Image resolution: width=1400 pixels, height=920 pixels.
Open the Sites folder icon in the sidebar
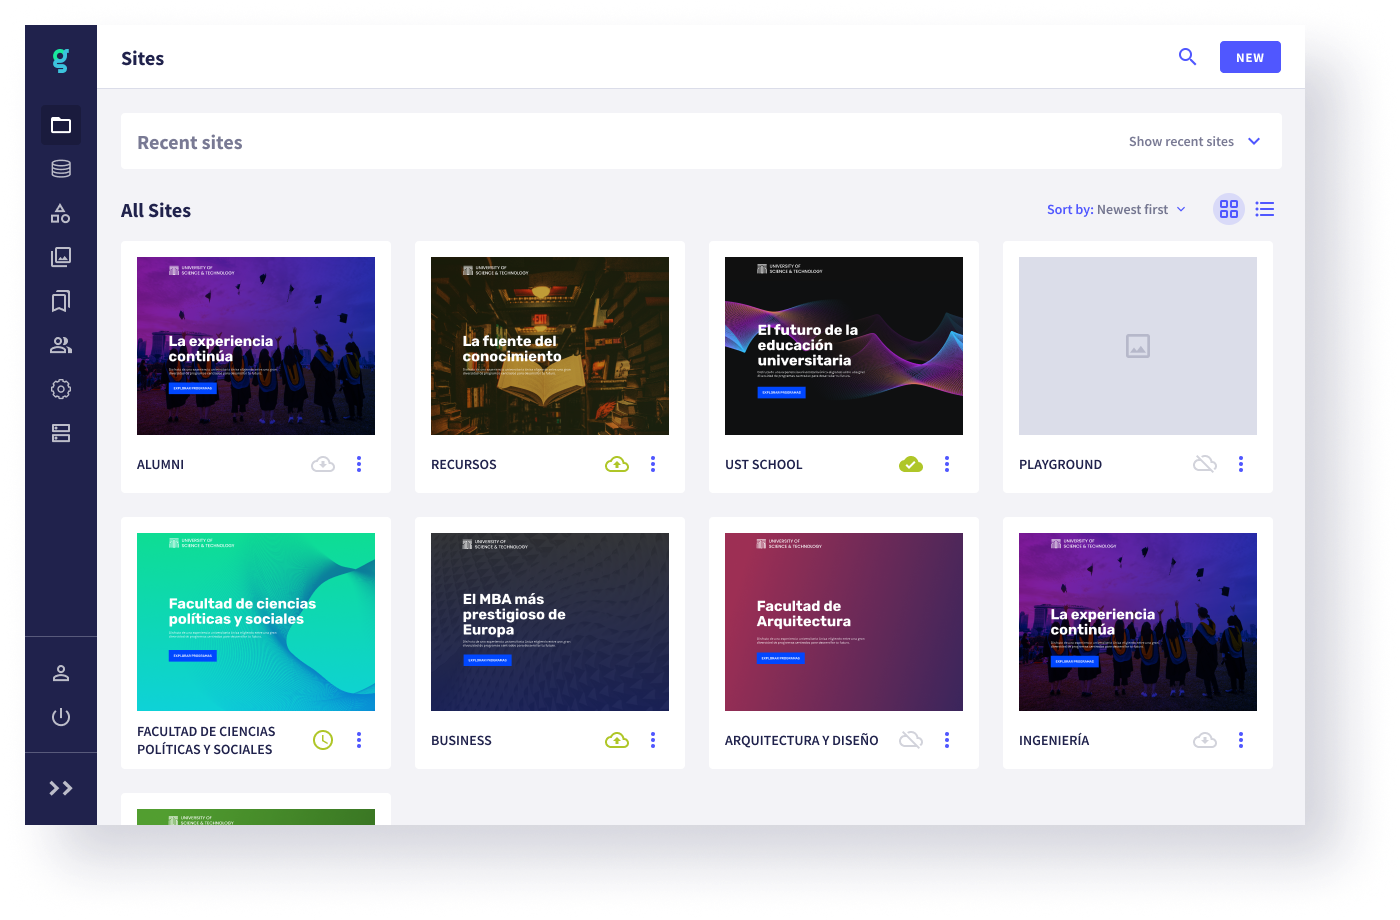pos(61,125)
